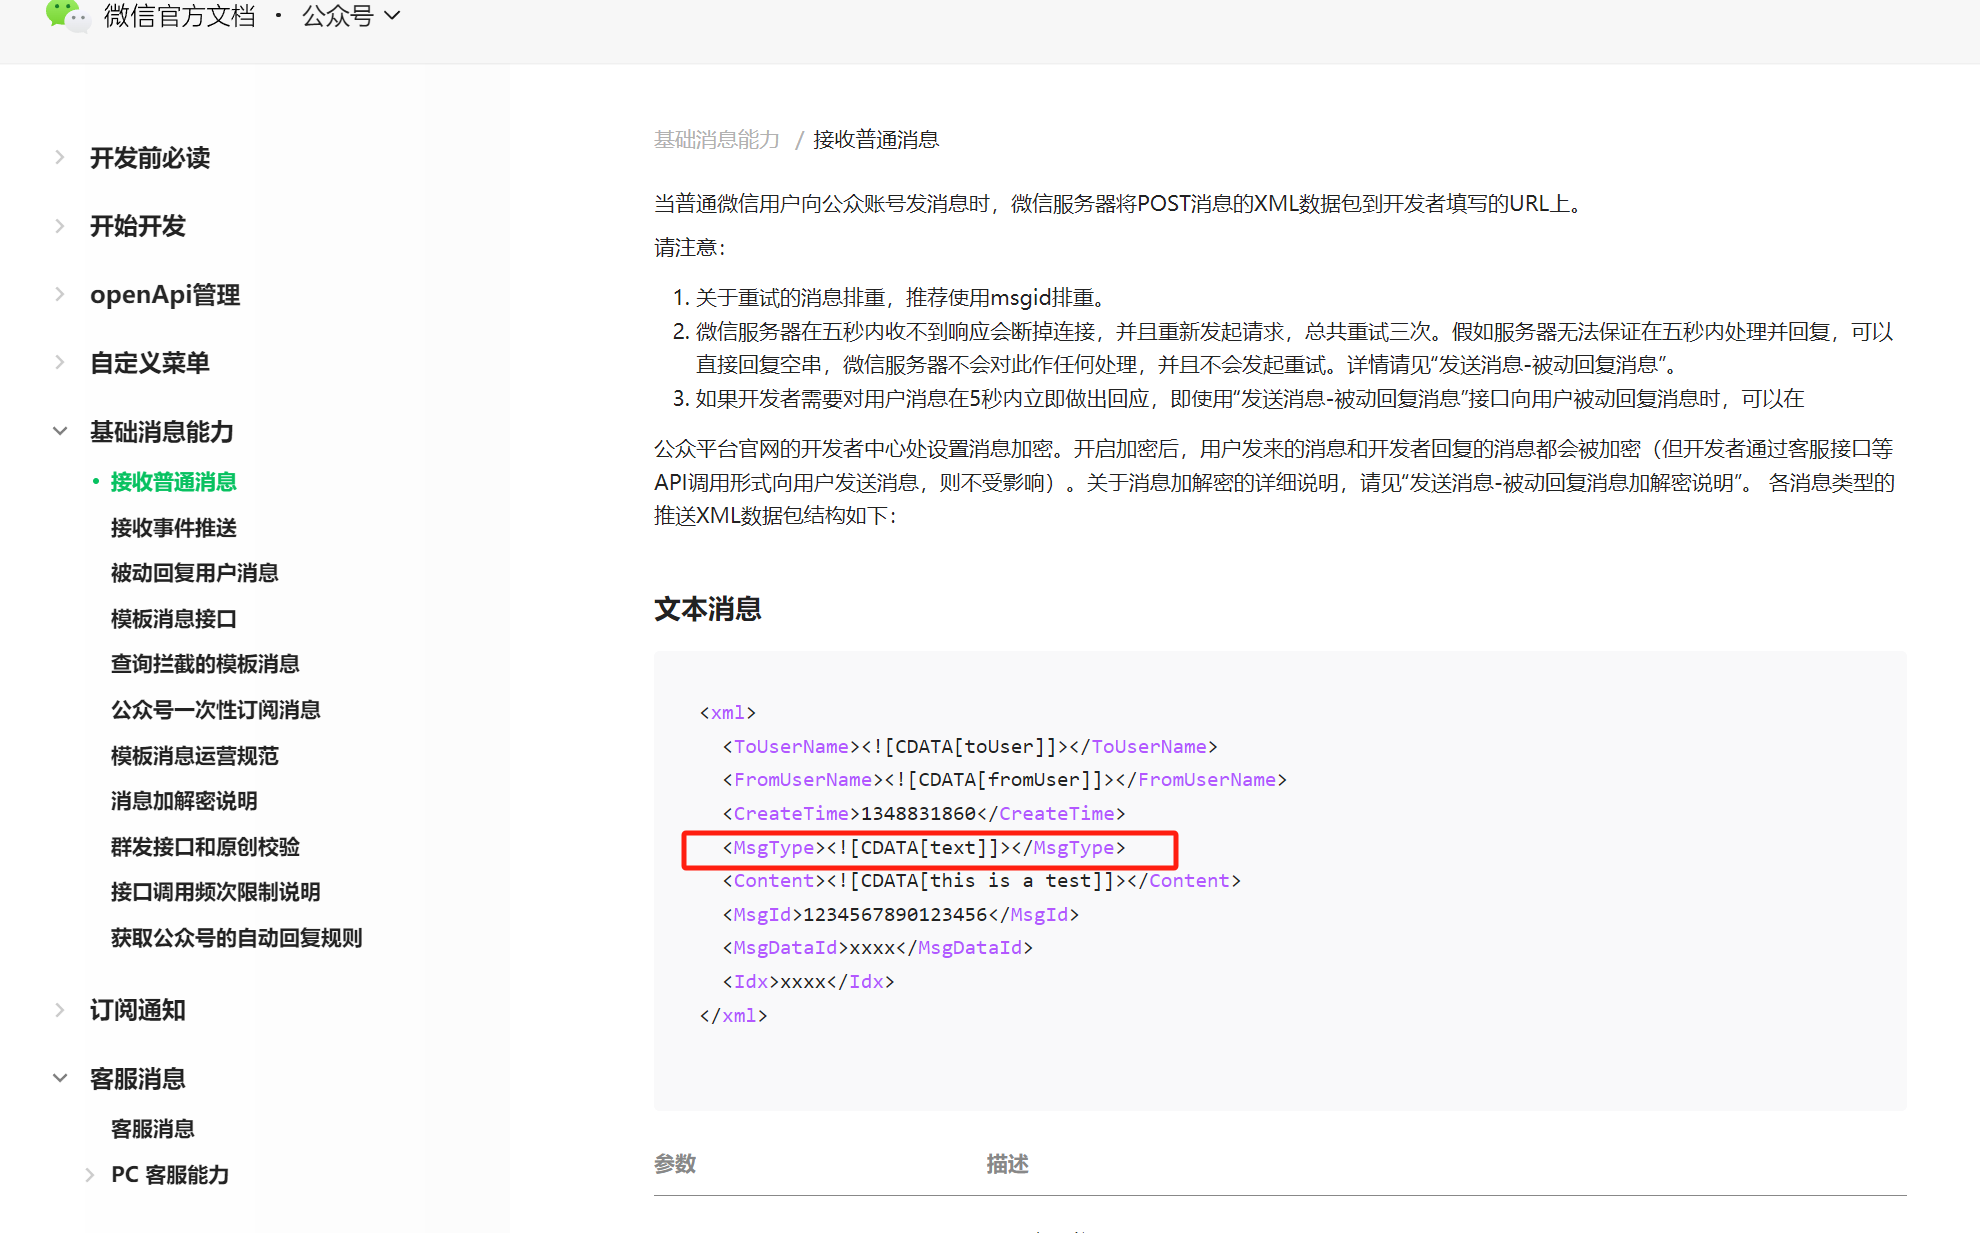Click 接收普通消息 breadcrumb text

(876, 140)
